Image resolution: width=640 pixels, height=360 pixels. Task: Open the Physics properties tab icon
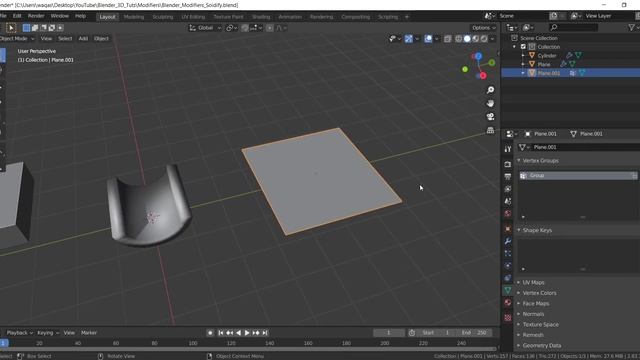point(507,266)
